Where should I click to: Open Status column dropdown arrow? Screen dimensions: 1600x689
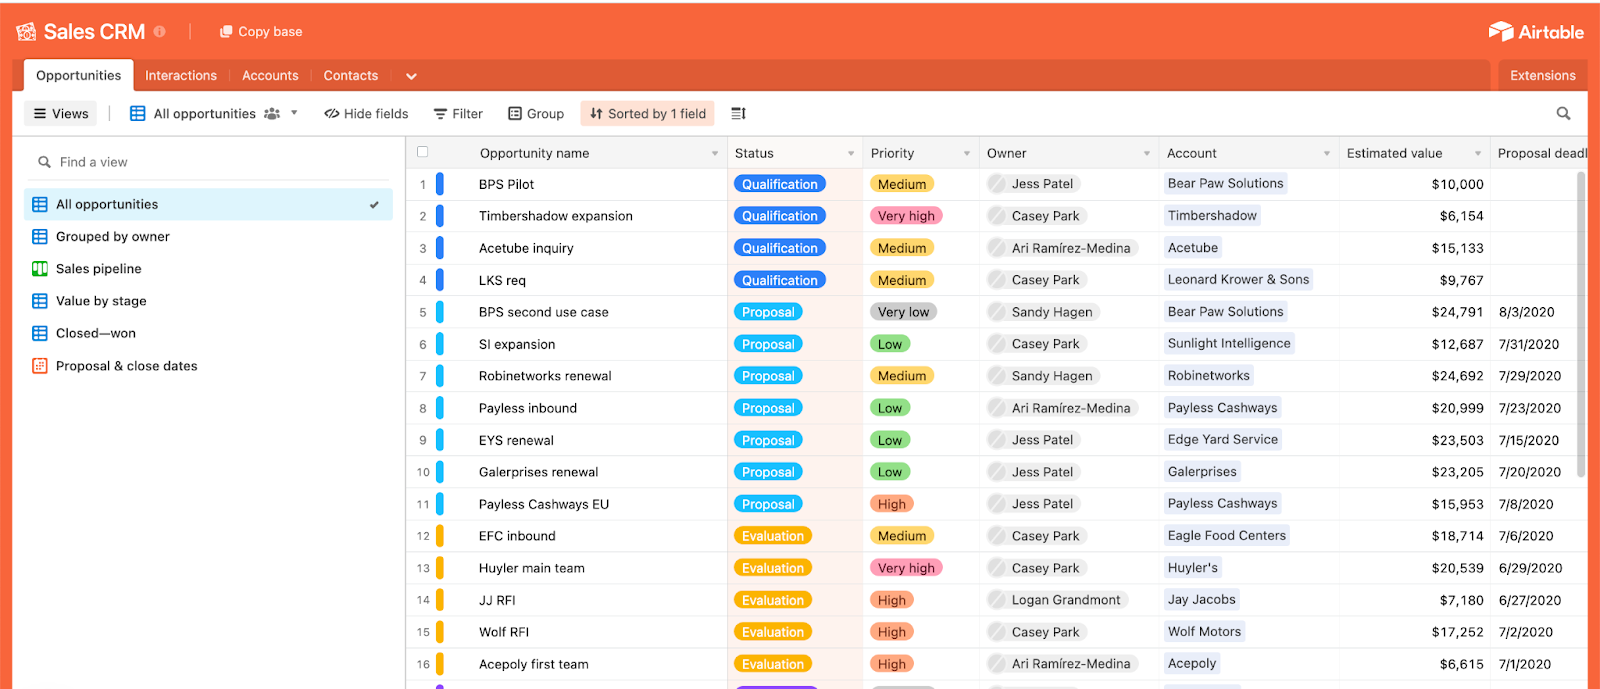click(x=851, y=153)
